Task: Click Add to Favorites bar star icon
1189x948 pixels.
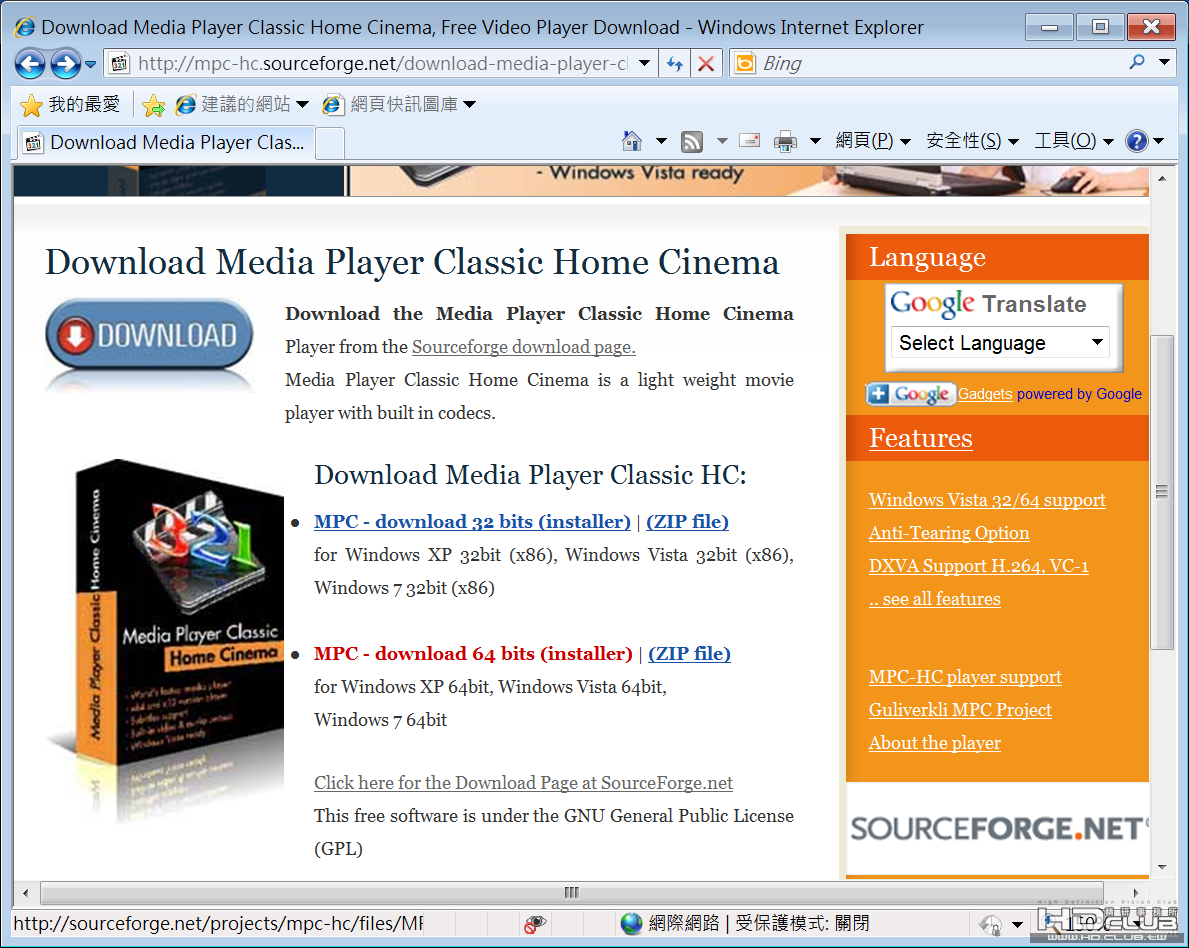Action: pos(153,105)
